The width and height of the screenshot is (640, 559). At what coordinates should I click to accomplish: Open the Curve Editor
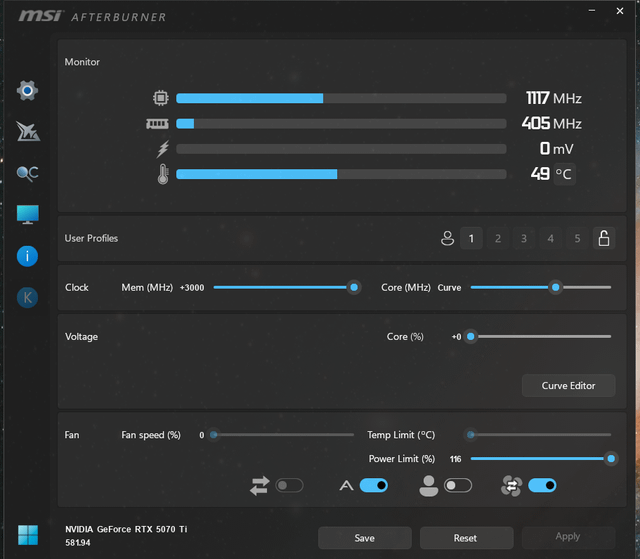point(568,386)
